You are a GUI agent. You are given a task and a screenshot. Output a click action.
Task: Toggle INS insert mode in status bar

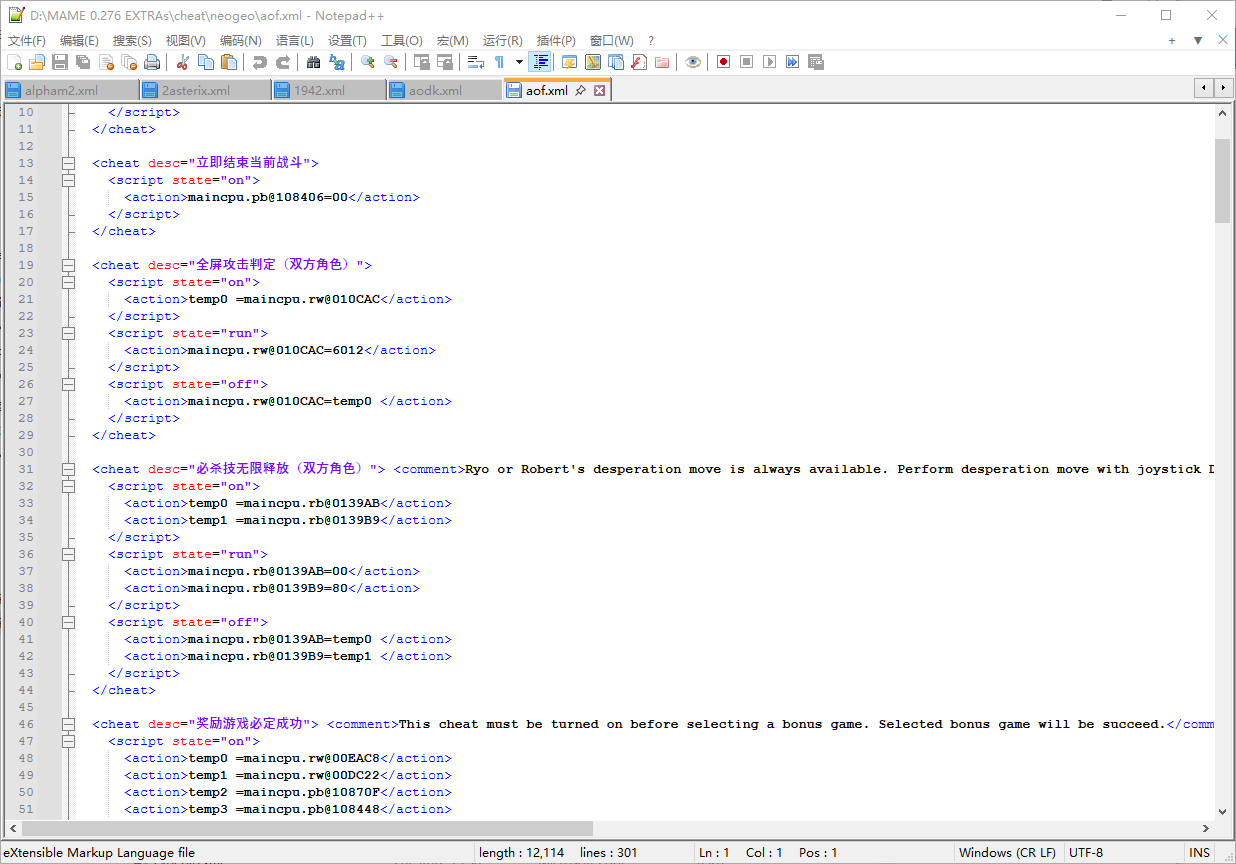[1199, 853]
